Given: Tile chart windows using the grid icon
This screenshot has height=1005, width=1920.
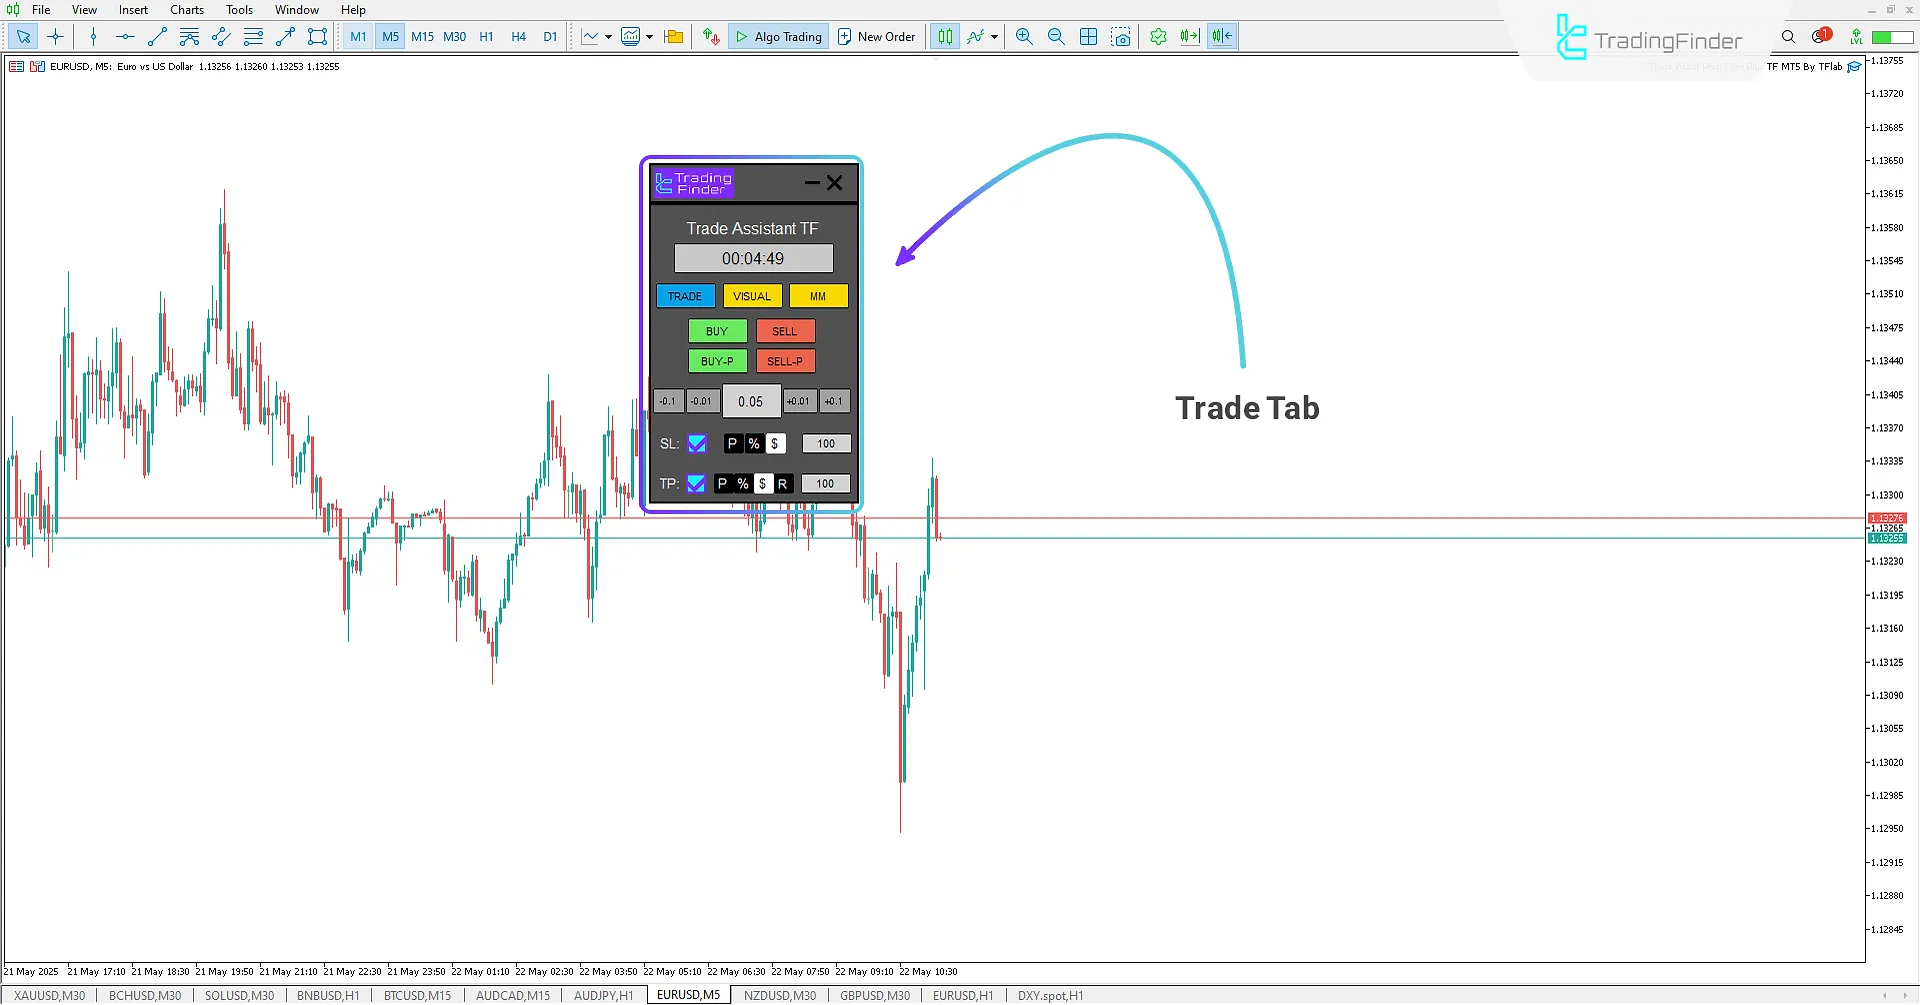Looking at the screenshot, I should click(x=1089, y=36).
